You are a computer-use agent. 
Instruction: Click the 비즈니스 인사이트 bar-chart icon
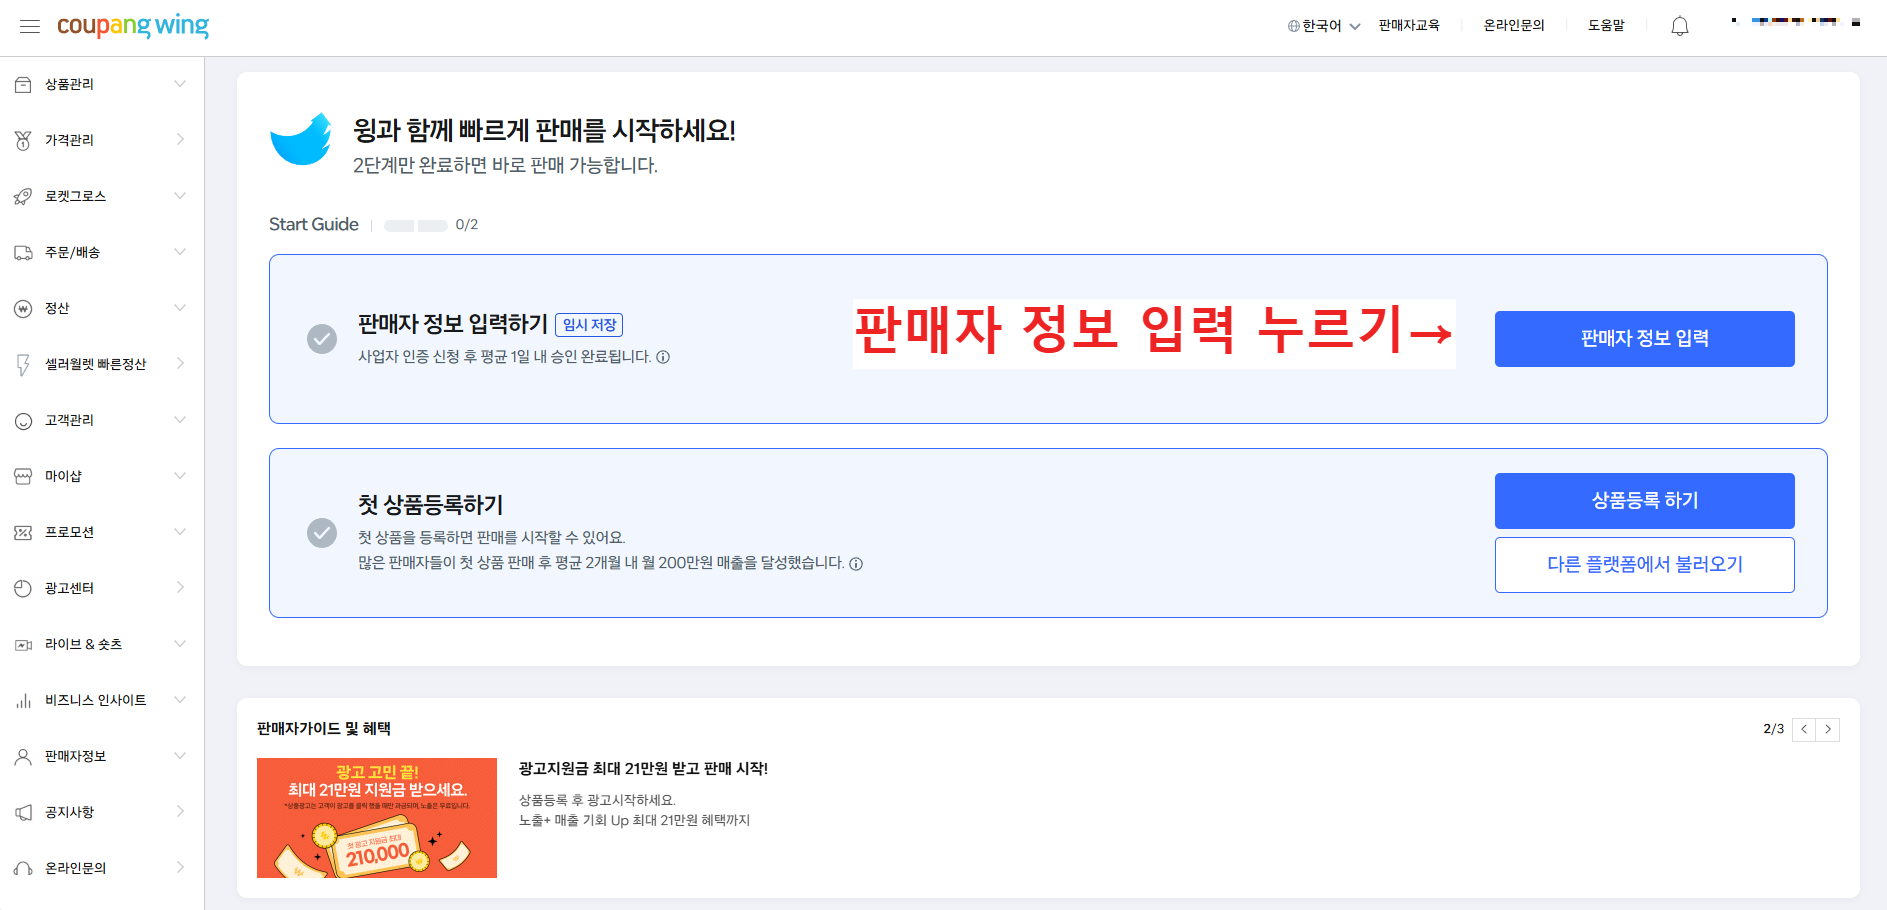23,701
